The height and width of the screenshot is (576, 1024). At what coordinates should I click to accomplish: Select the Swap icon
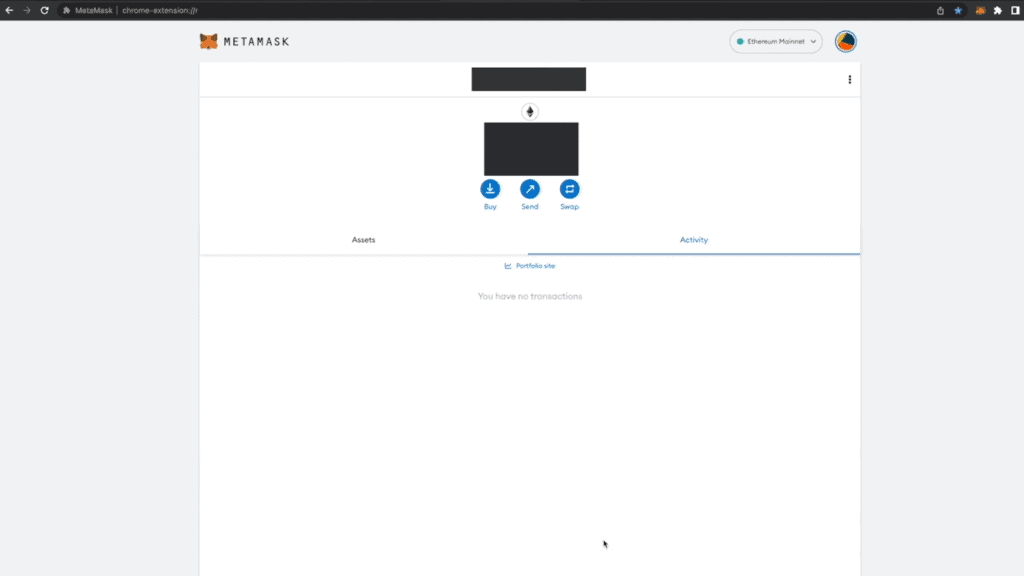pos(569,189)
